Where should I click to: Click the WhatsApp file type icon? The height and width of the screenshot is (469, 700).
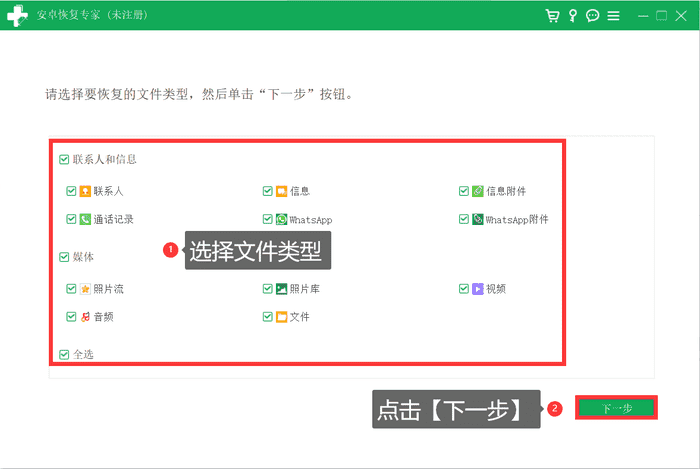(x=282, y=219)
